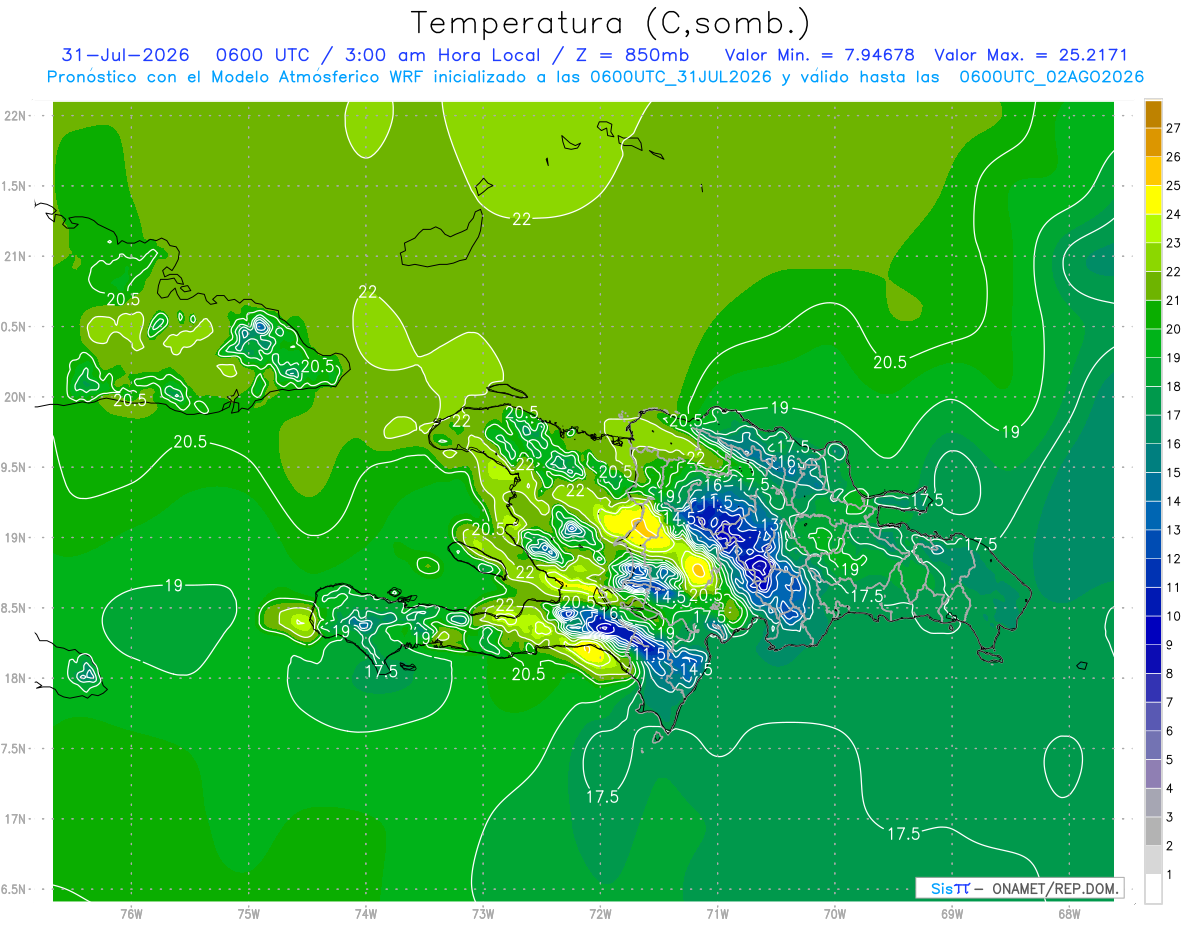1200x927 pixels.
Task: Click the initialization time "0600UTC_31JUL2026"
Action: [x=681, y=77]
